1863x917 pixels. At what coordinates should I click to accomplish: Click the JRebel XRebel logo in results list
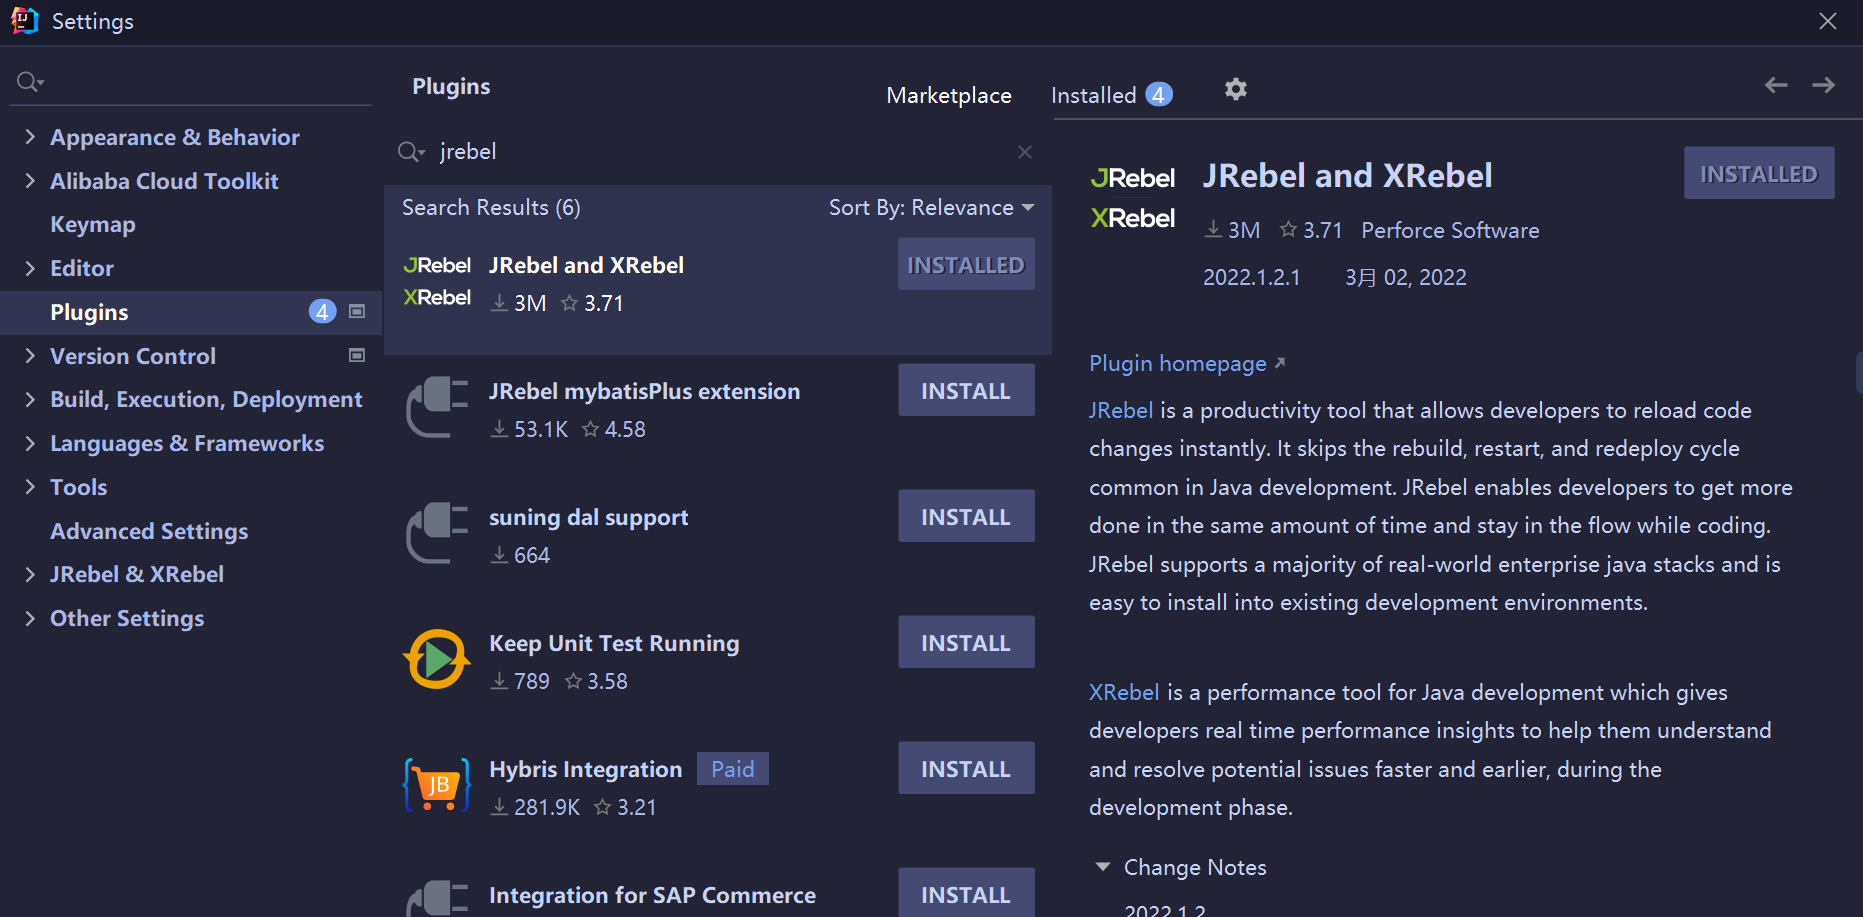coord(437,281)
